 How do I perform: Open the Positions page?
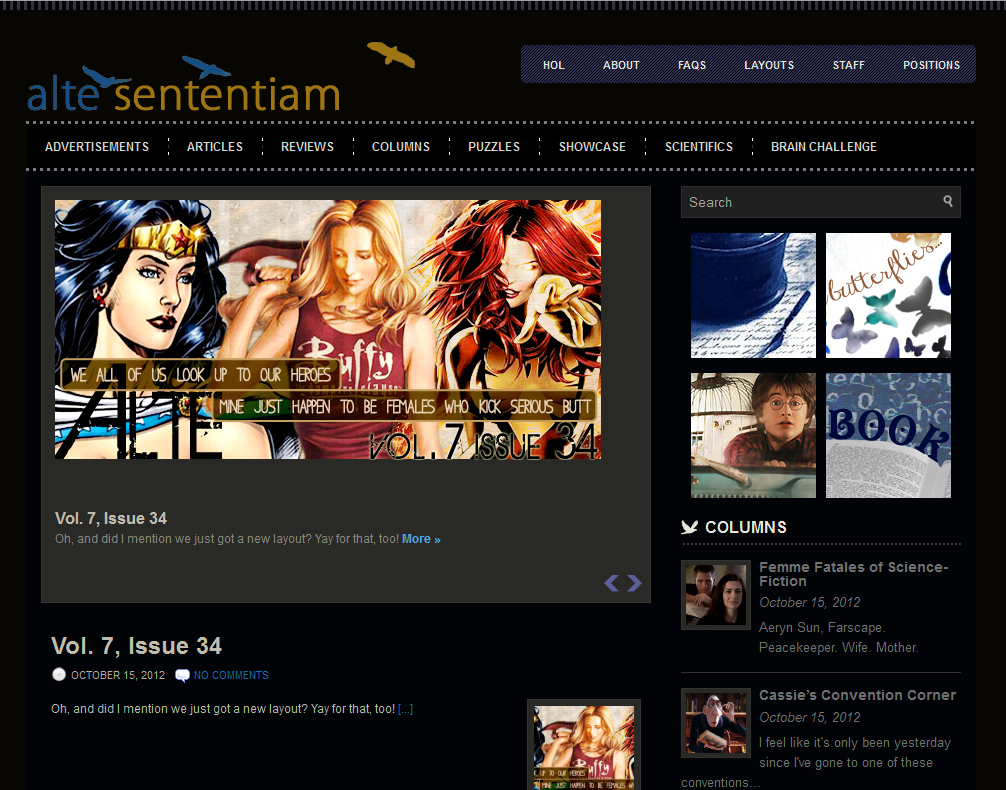932,65
